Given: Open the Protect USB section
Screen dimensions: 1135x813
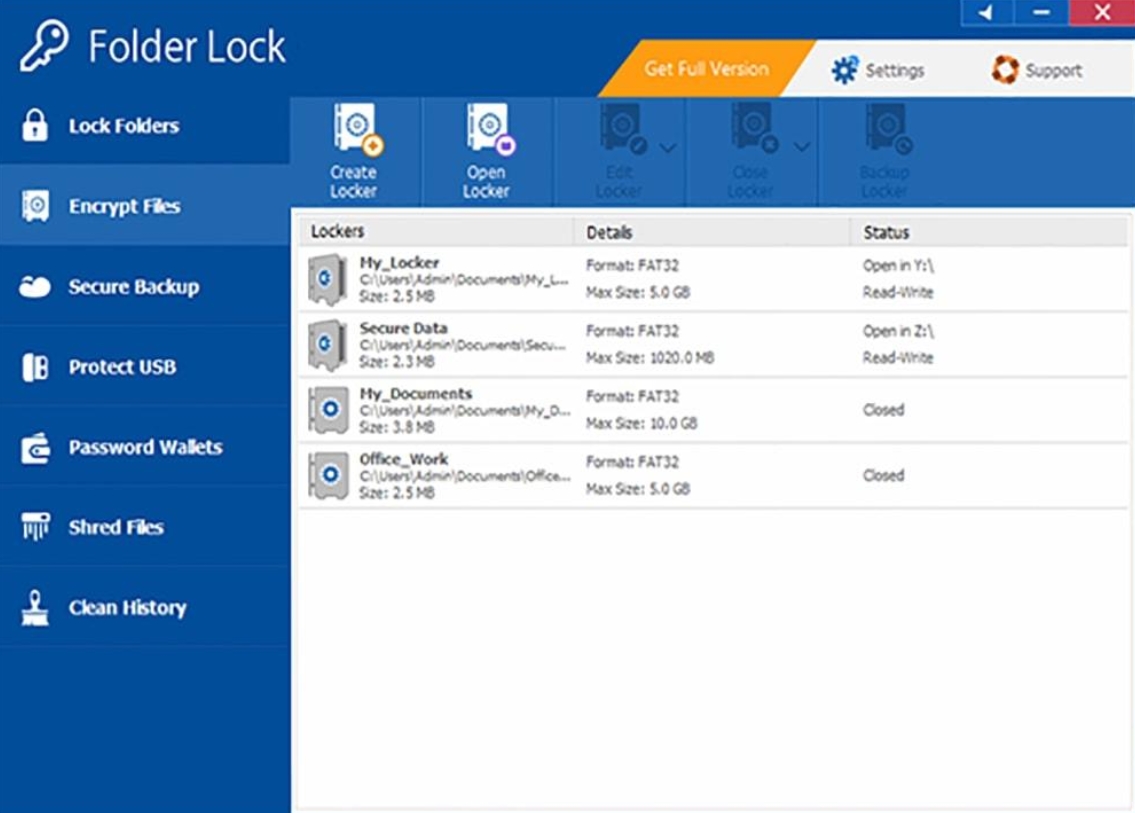Looking at the screenshot, I should [145, 367].
